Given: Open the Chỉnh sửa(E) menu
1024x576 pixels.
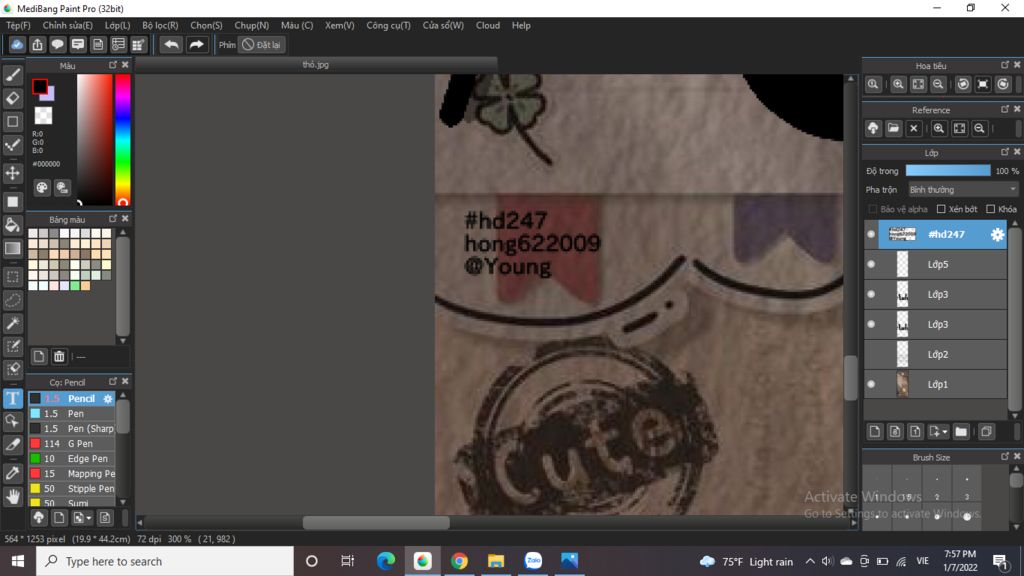Looking at the screenshot, I should [67, 25].
